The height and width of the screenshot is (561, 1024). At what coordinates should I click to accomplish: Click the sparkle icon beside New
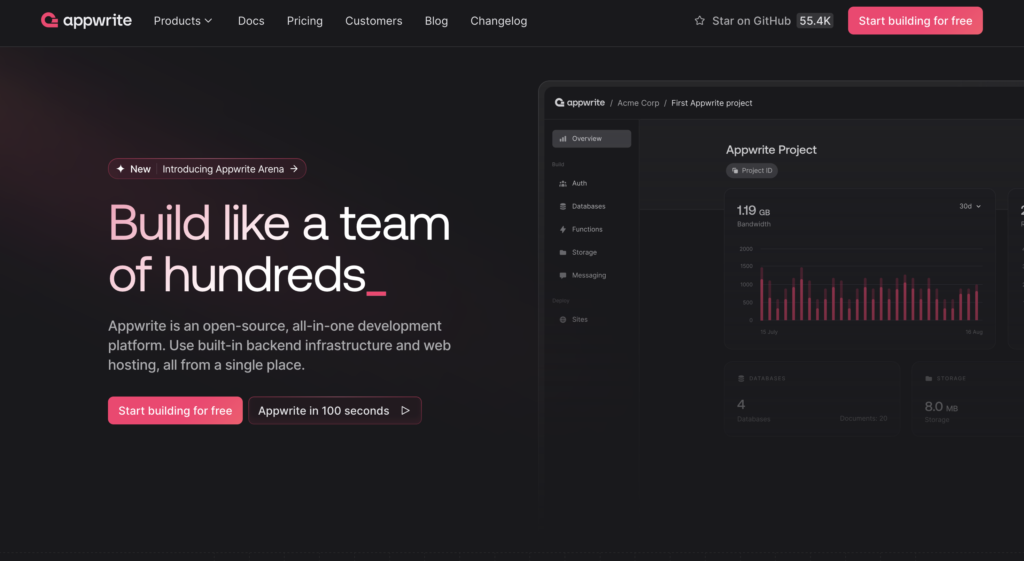click(120, 168)
